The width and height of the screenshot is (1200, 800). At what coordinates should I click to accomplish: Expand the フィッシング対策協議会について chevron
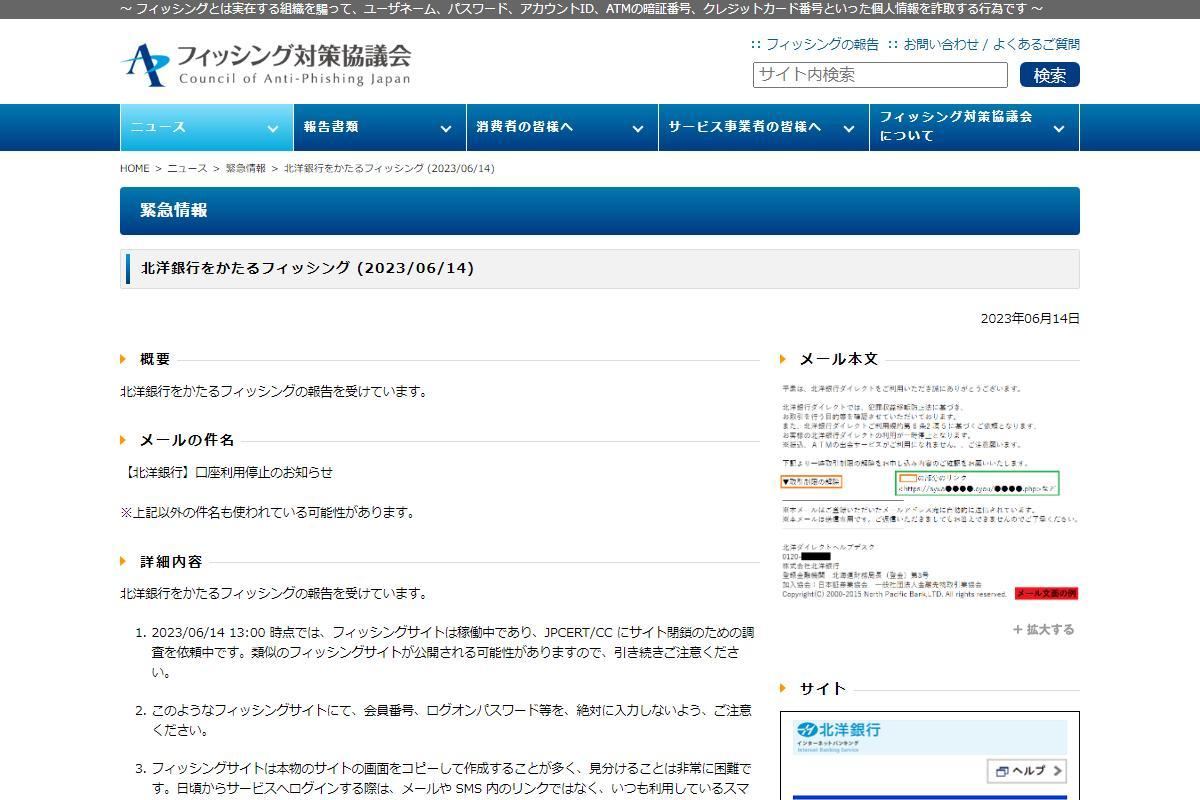pos(1059,128)
